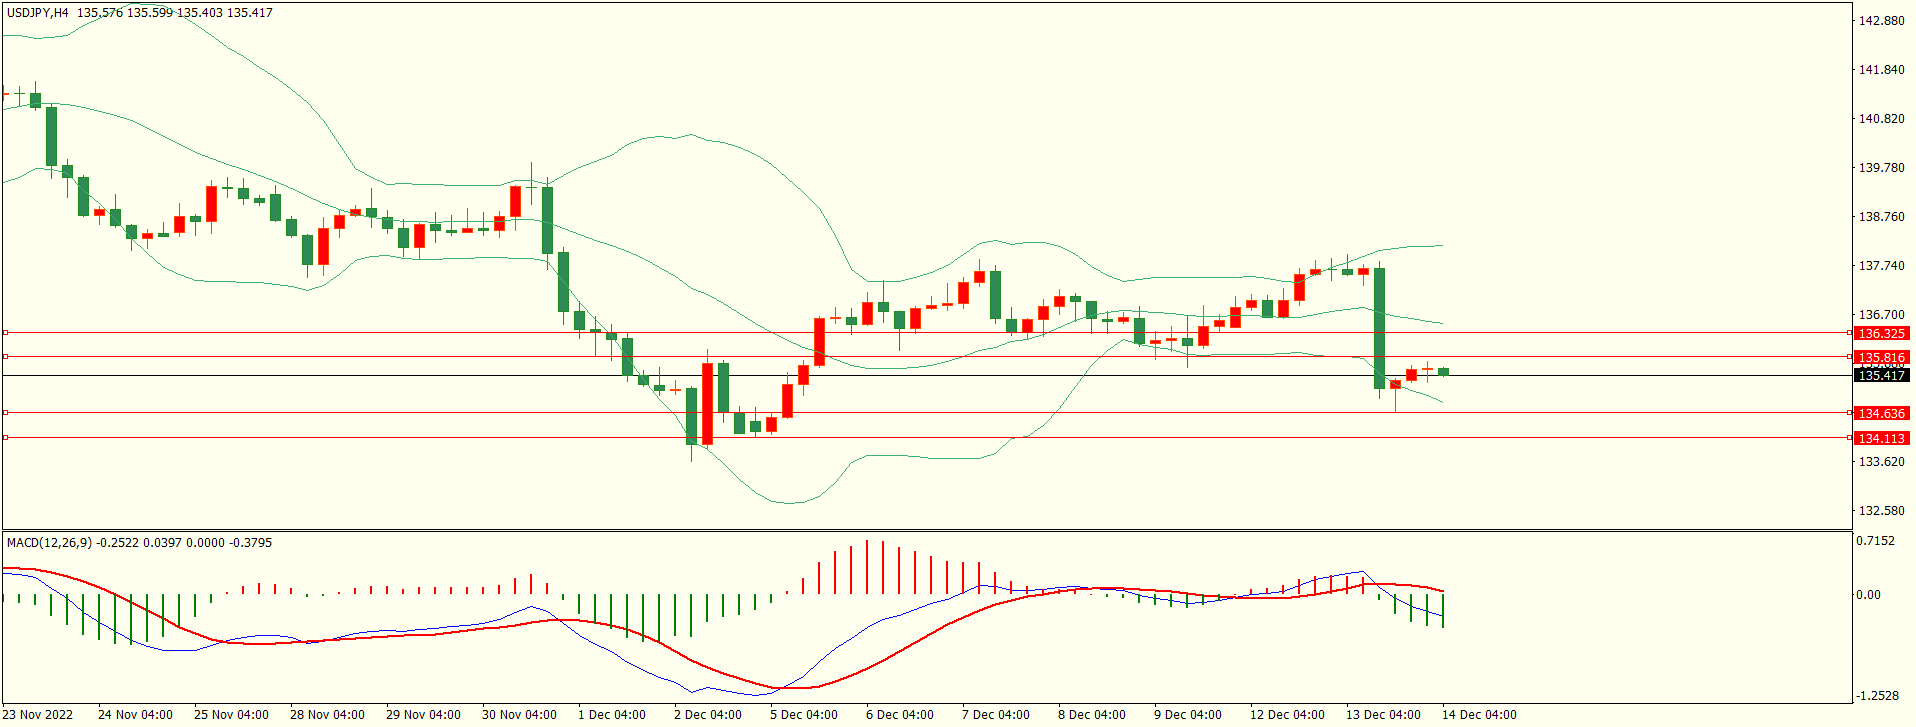The width and height of the screenshot is (1916, 727).
Task: Click the 138.760 price scale value
Action: (1881, 217)
